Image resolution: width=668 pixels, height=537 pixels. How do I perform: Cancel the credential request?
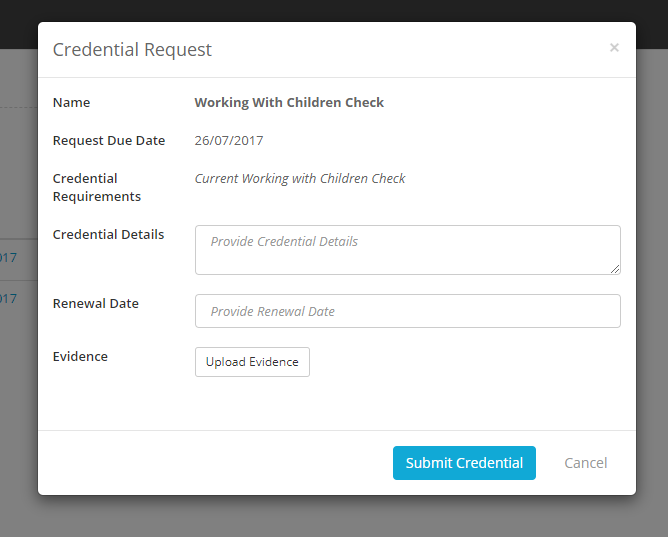point(585,463)
